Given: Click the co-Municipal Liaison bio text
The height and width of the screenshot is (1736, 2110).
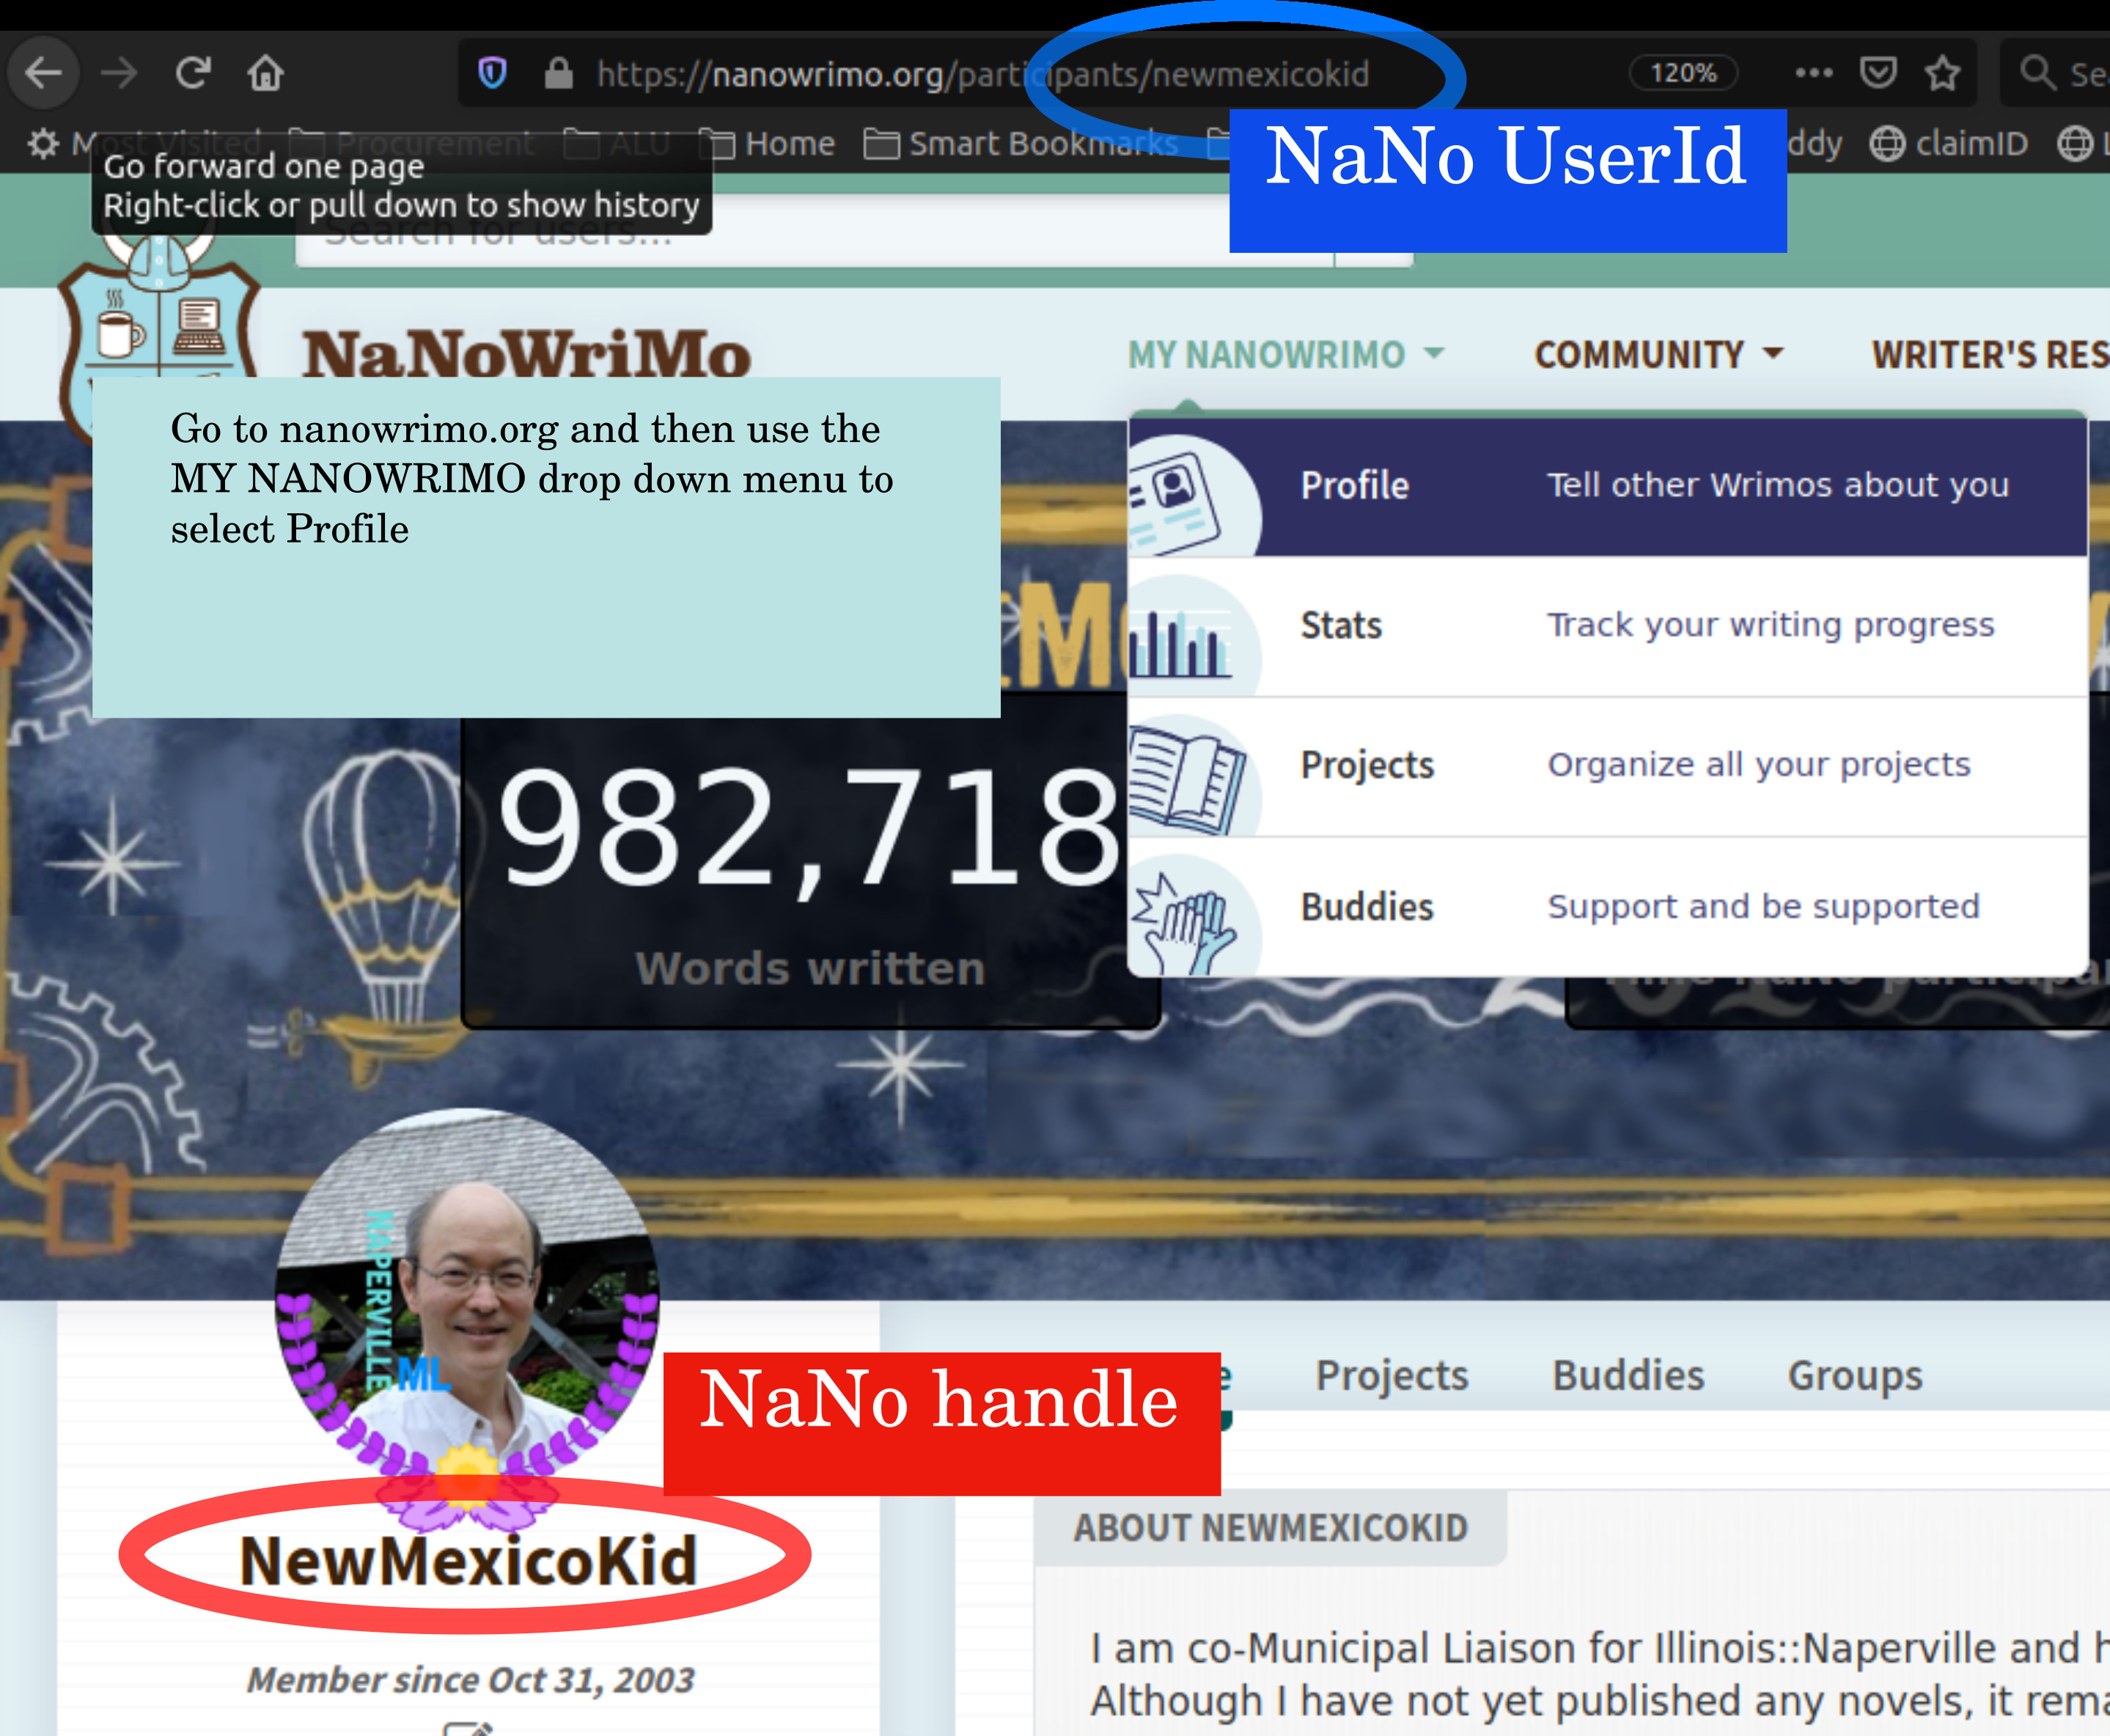Looking at the screenshot, I should coord(1600,1675).
